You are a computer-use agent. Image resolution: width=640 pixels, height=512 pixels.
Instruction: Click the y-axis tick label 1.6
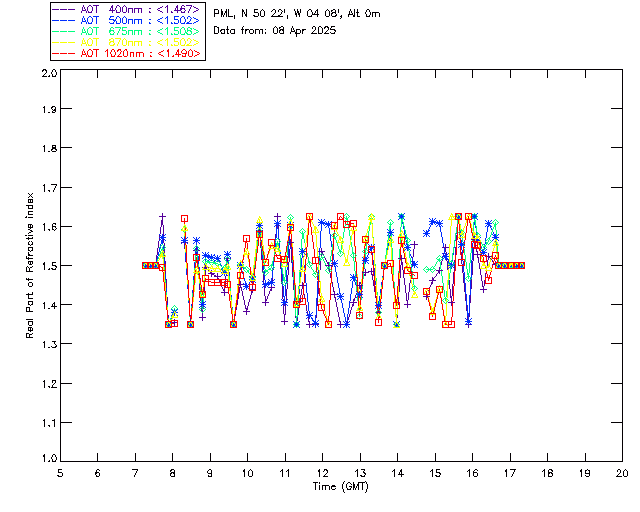[x=49, y=227]
